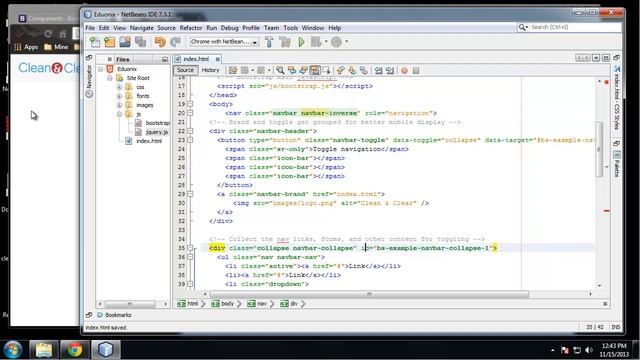This screenshot has width=640, height=360.
Task: Click the Debug Project toolbar icon
Action: [x=316, y=42]
